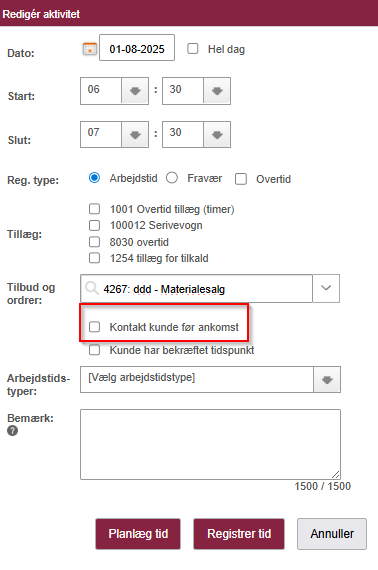Click the Redigér aktivitet title text
This screenshot has height=570, width=378.
point(41,14)
